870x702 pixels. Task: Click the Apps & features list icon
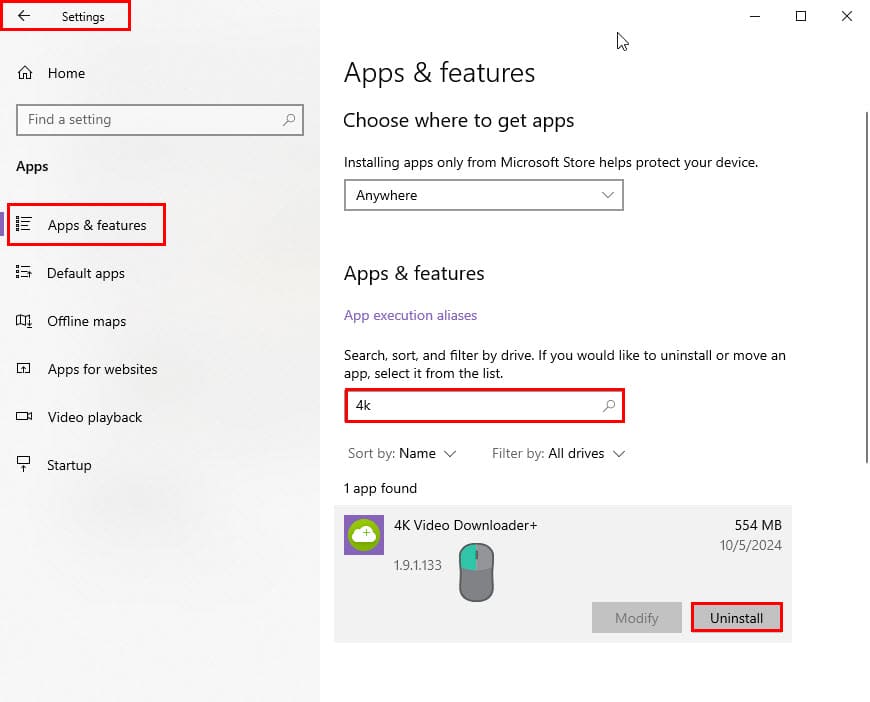[x=24, y=224]
